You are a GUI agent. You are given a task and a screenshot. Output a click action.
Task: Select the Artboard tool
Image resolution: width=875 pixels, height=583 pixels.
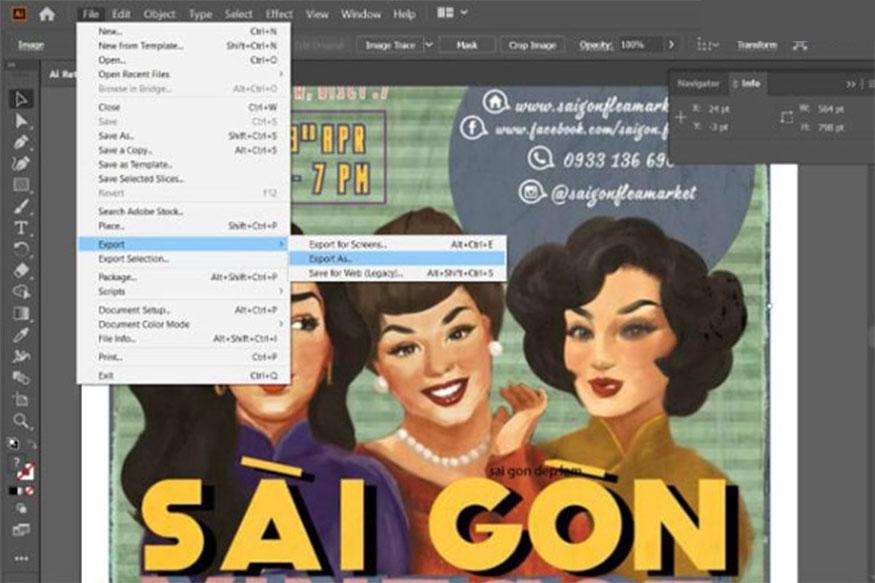click(x=21, y=399)
